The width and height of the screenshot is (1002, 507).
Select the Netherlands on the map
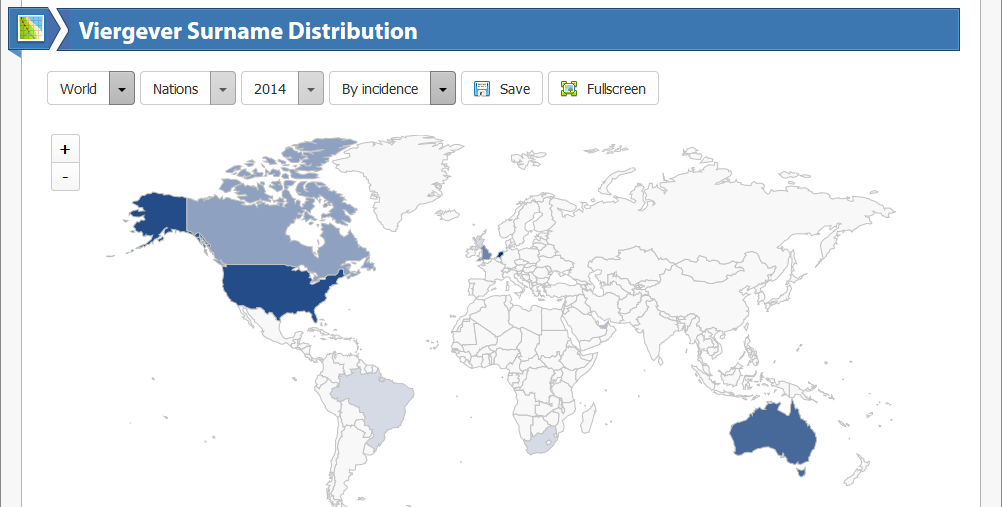[x=500, y=253]
